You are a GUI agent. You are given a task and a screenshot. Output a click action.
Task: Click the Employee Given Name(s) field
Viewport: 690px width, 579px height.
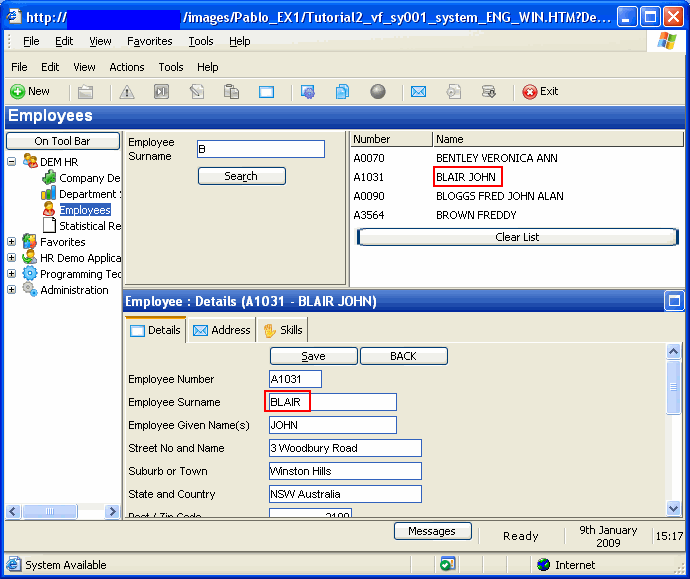point(333,425)
